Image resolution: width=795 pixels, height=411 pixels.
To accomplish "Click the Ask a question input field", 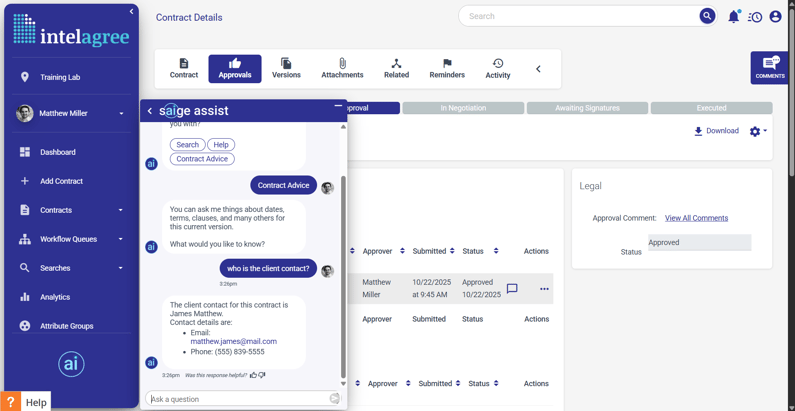I will tap(238, 399).
